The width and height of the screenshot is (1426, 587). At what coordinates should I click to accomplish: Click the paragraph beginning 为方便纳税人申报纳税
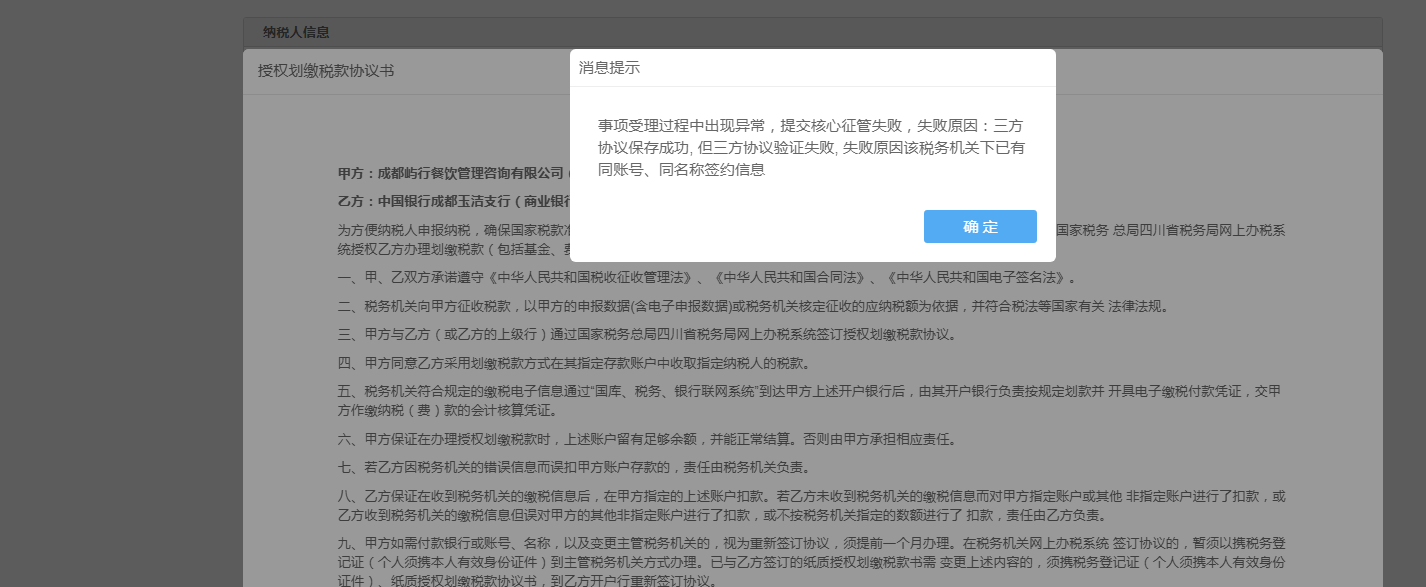click(450, 230)
